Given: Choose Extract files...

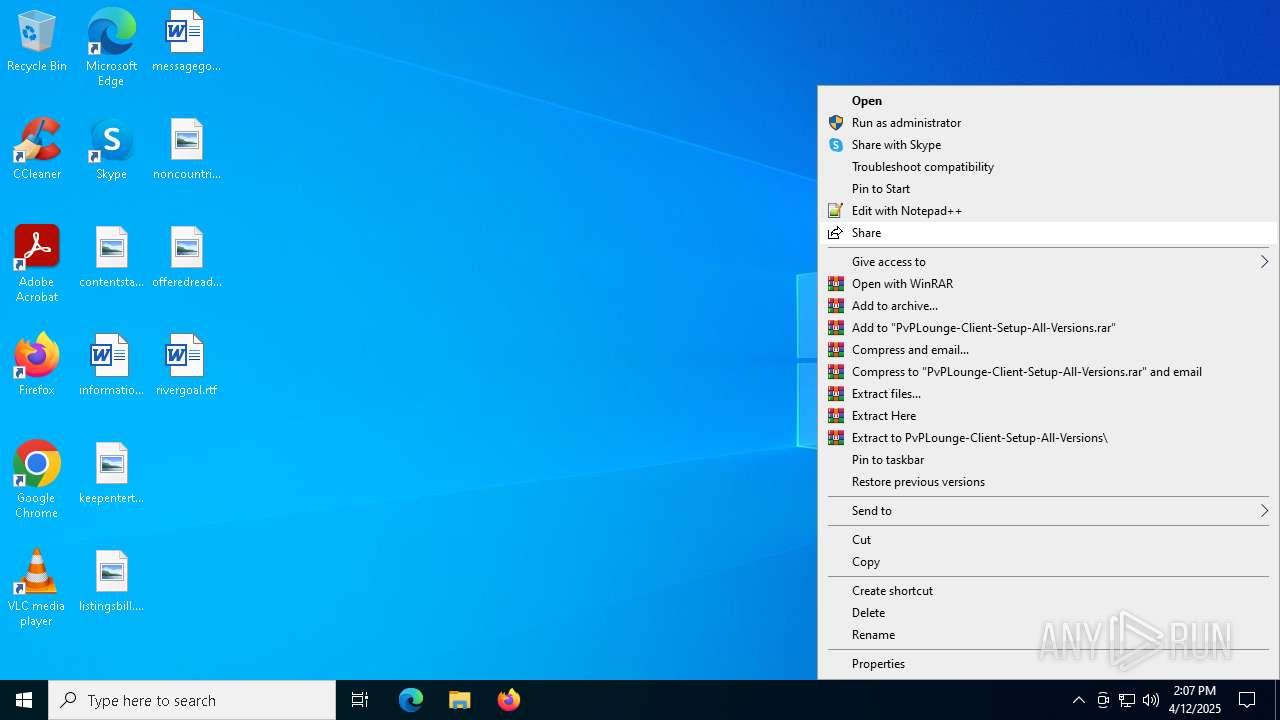Looking at the screenshot, I should (1048, 393).
